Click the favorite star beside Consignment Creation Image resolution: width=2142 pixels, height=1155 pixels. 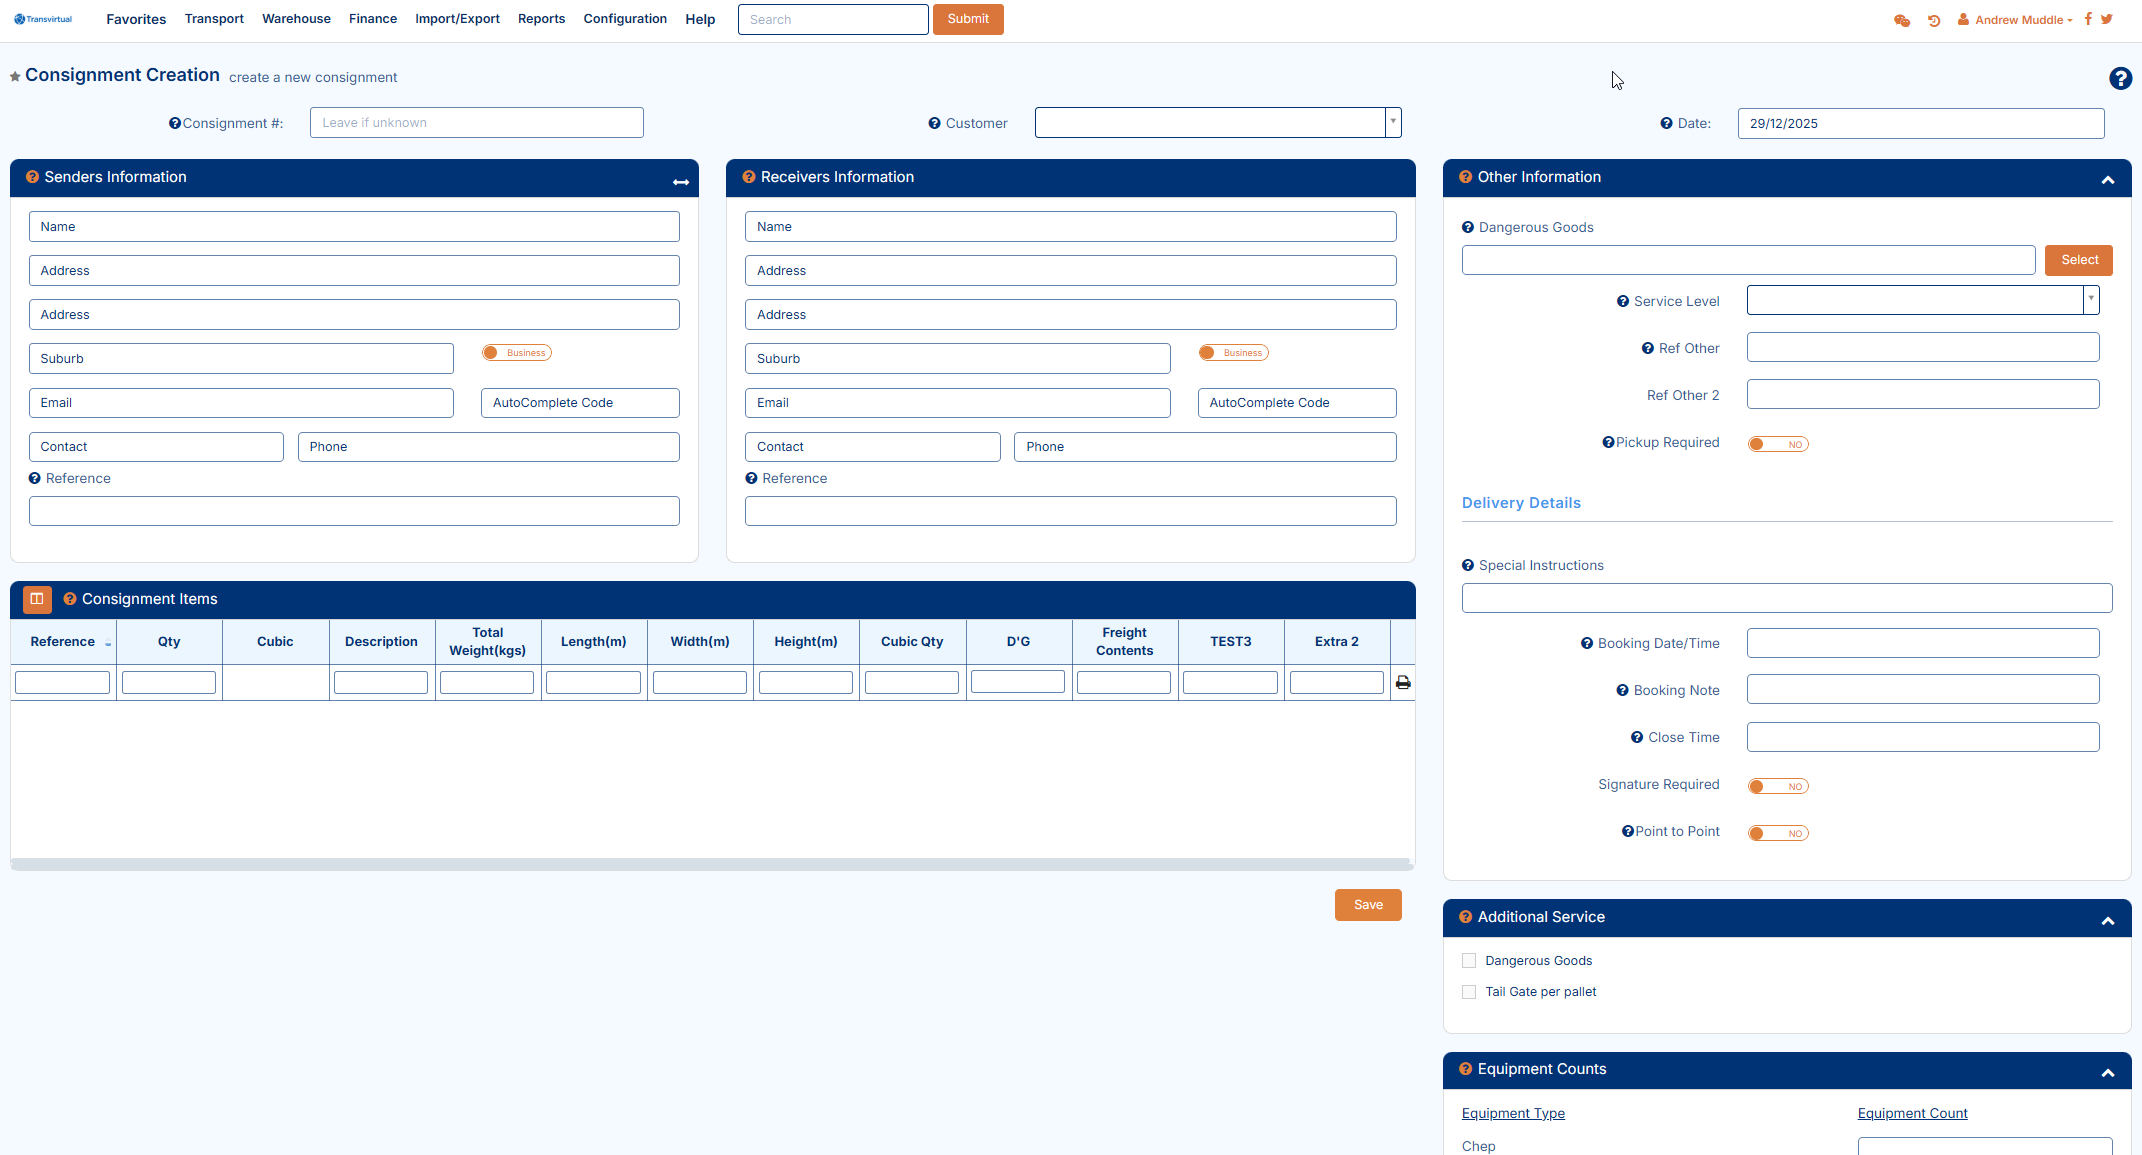click(x=15, y=77)
